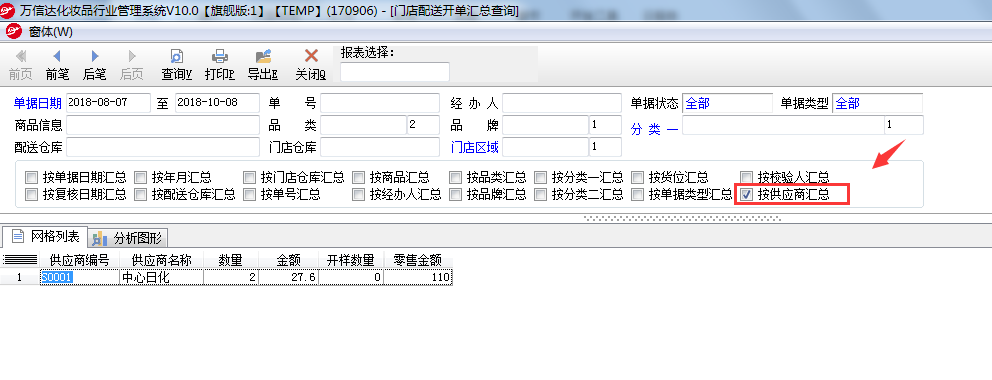The height and width of the screenshot is (380, 992).
Task: Open the 窗体(W) menu
Action: (x=51, y=31)
